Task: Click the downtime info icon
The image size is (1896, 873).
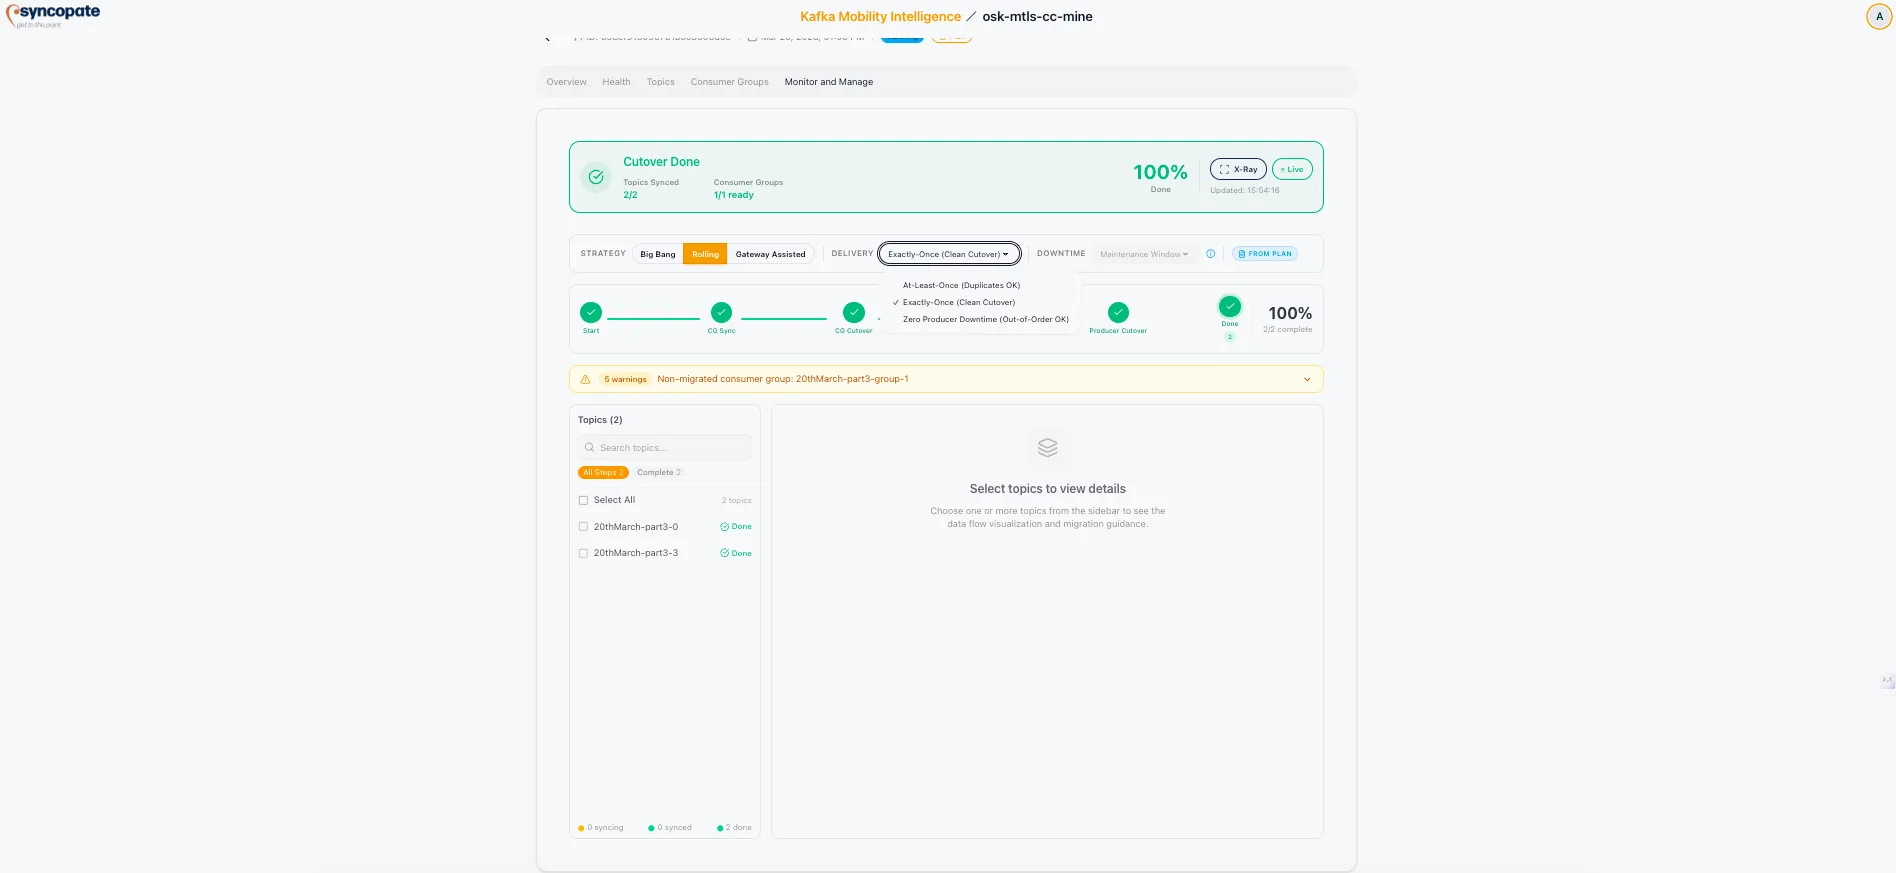Action: click(x=1210, y=254)
